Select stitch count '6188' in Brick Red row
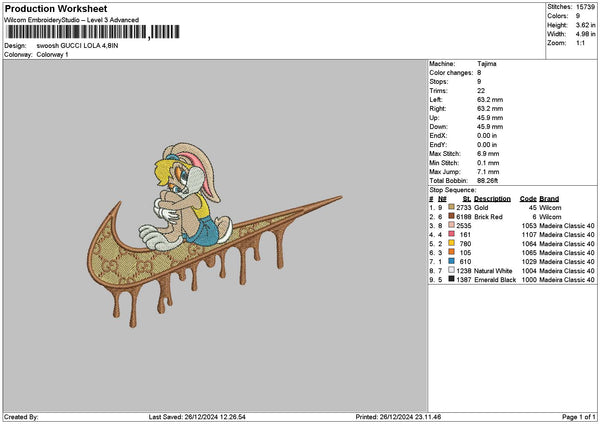Viewport: 600px width, 424px height. 463,217
